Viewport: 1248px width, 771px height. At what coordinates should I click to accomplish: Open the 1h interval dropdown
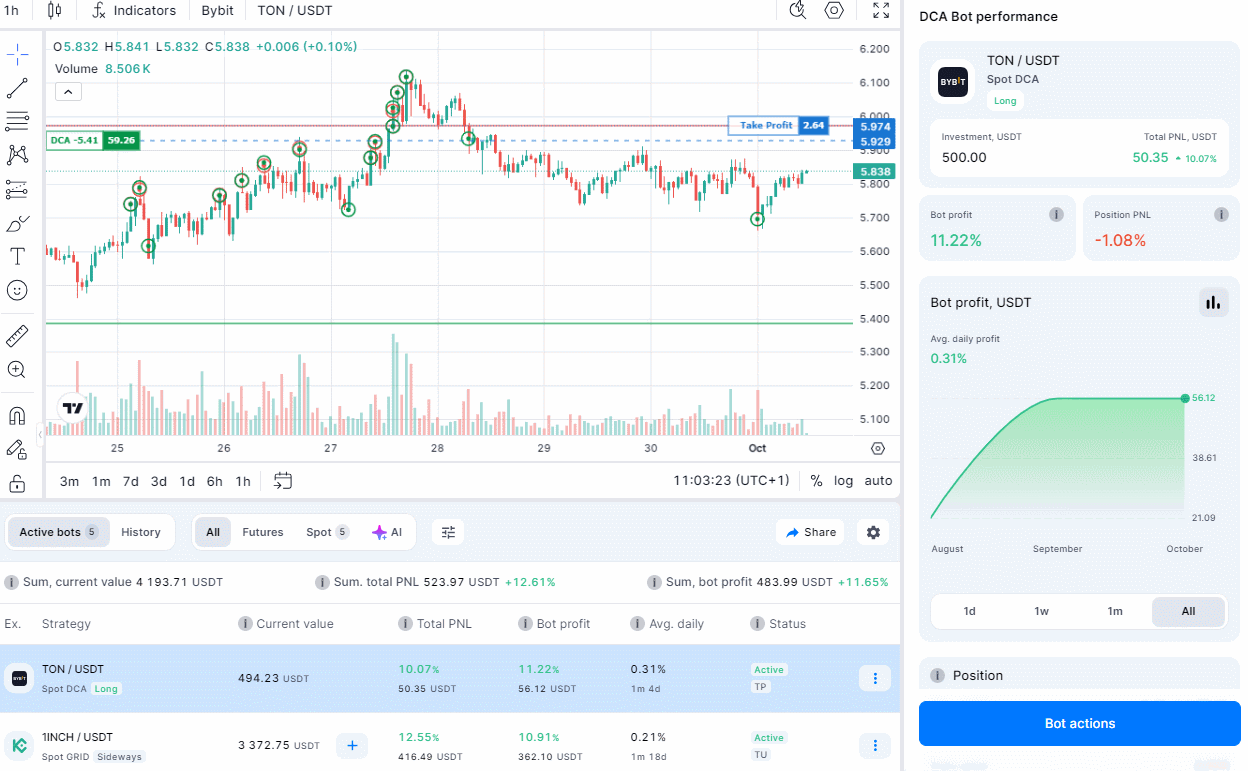[12, 11]
